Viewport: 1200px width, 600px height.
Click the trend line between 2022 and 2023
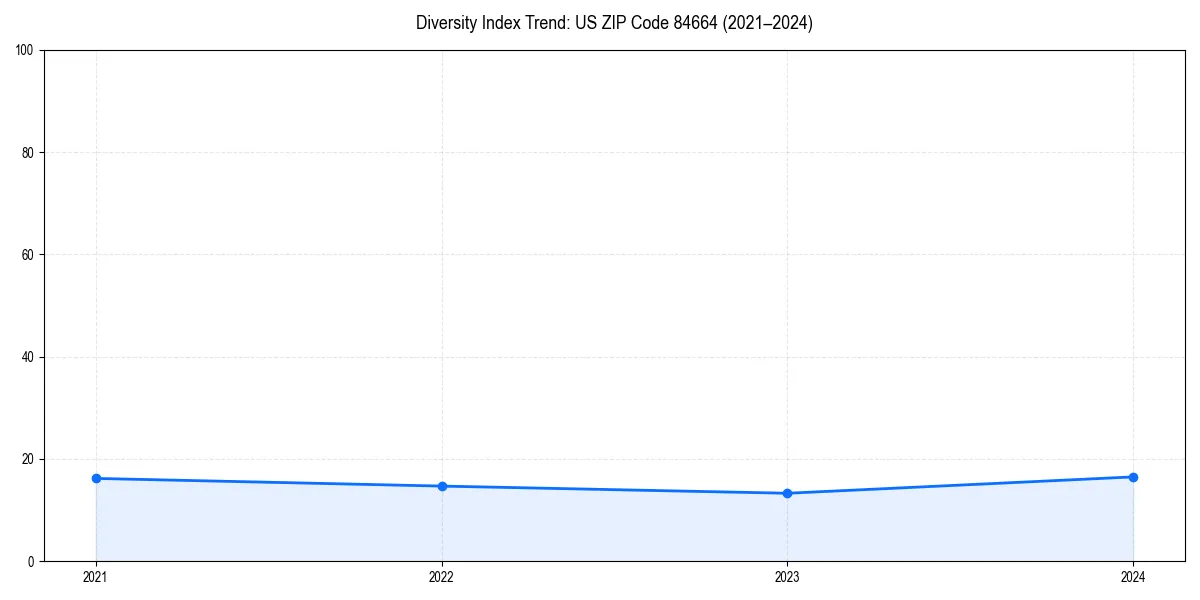(614, 489)
